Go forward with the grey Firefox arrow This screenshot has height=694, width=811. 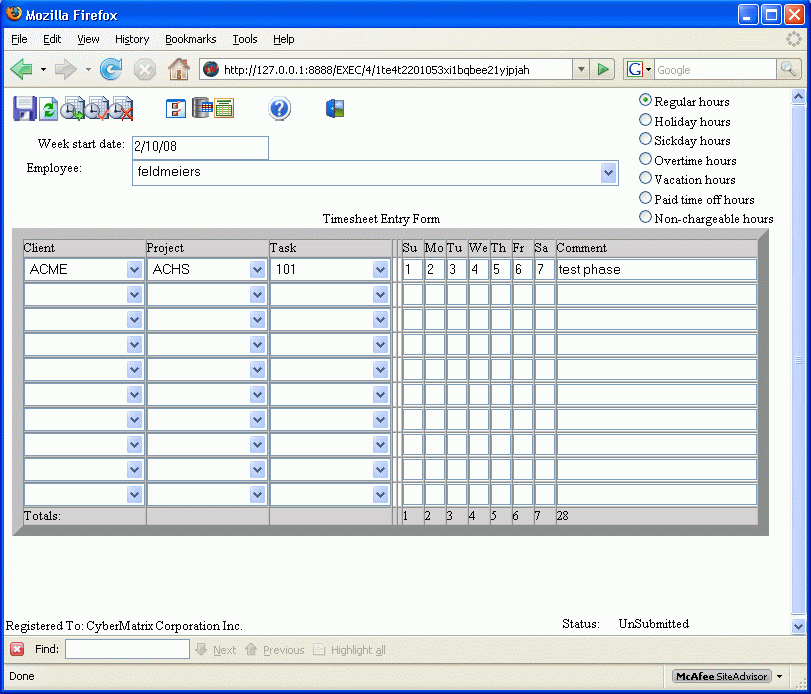click(66, 69)
